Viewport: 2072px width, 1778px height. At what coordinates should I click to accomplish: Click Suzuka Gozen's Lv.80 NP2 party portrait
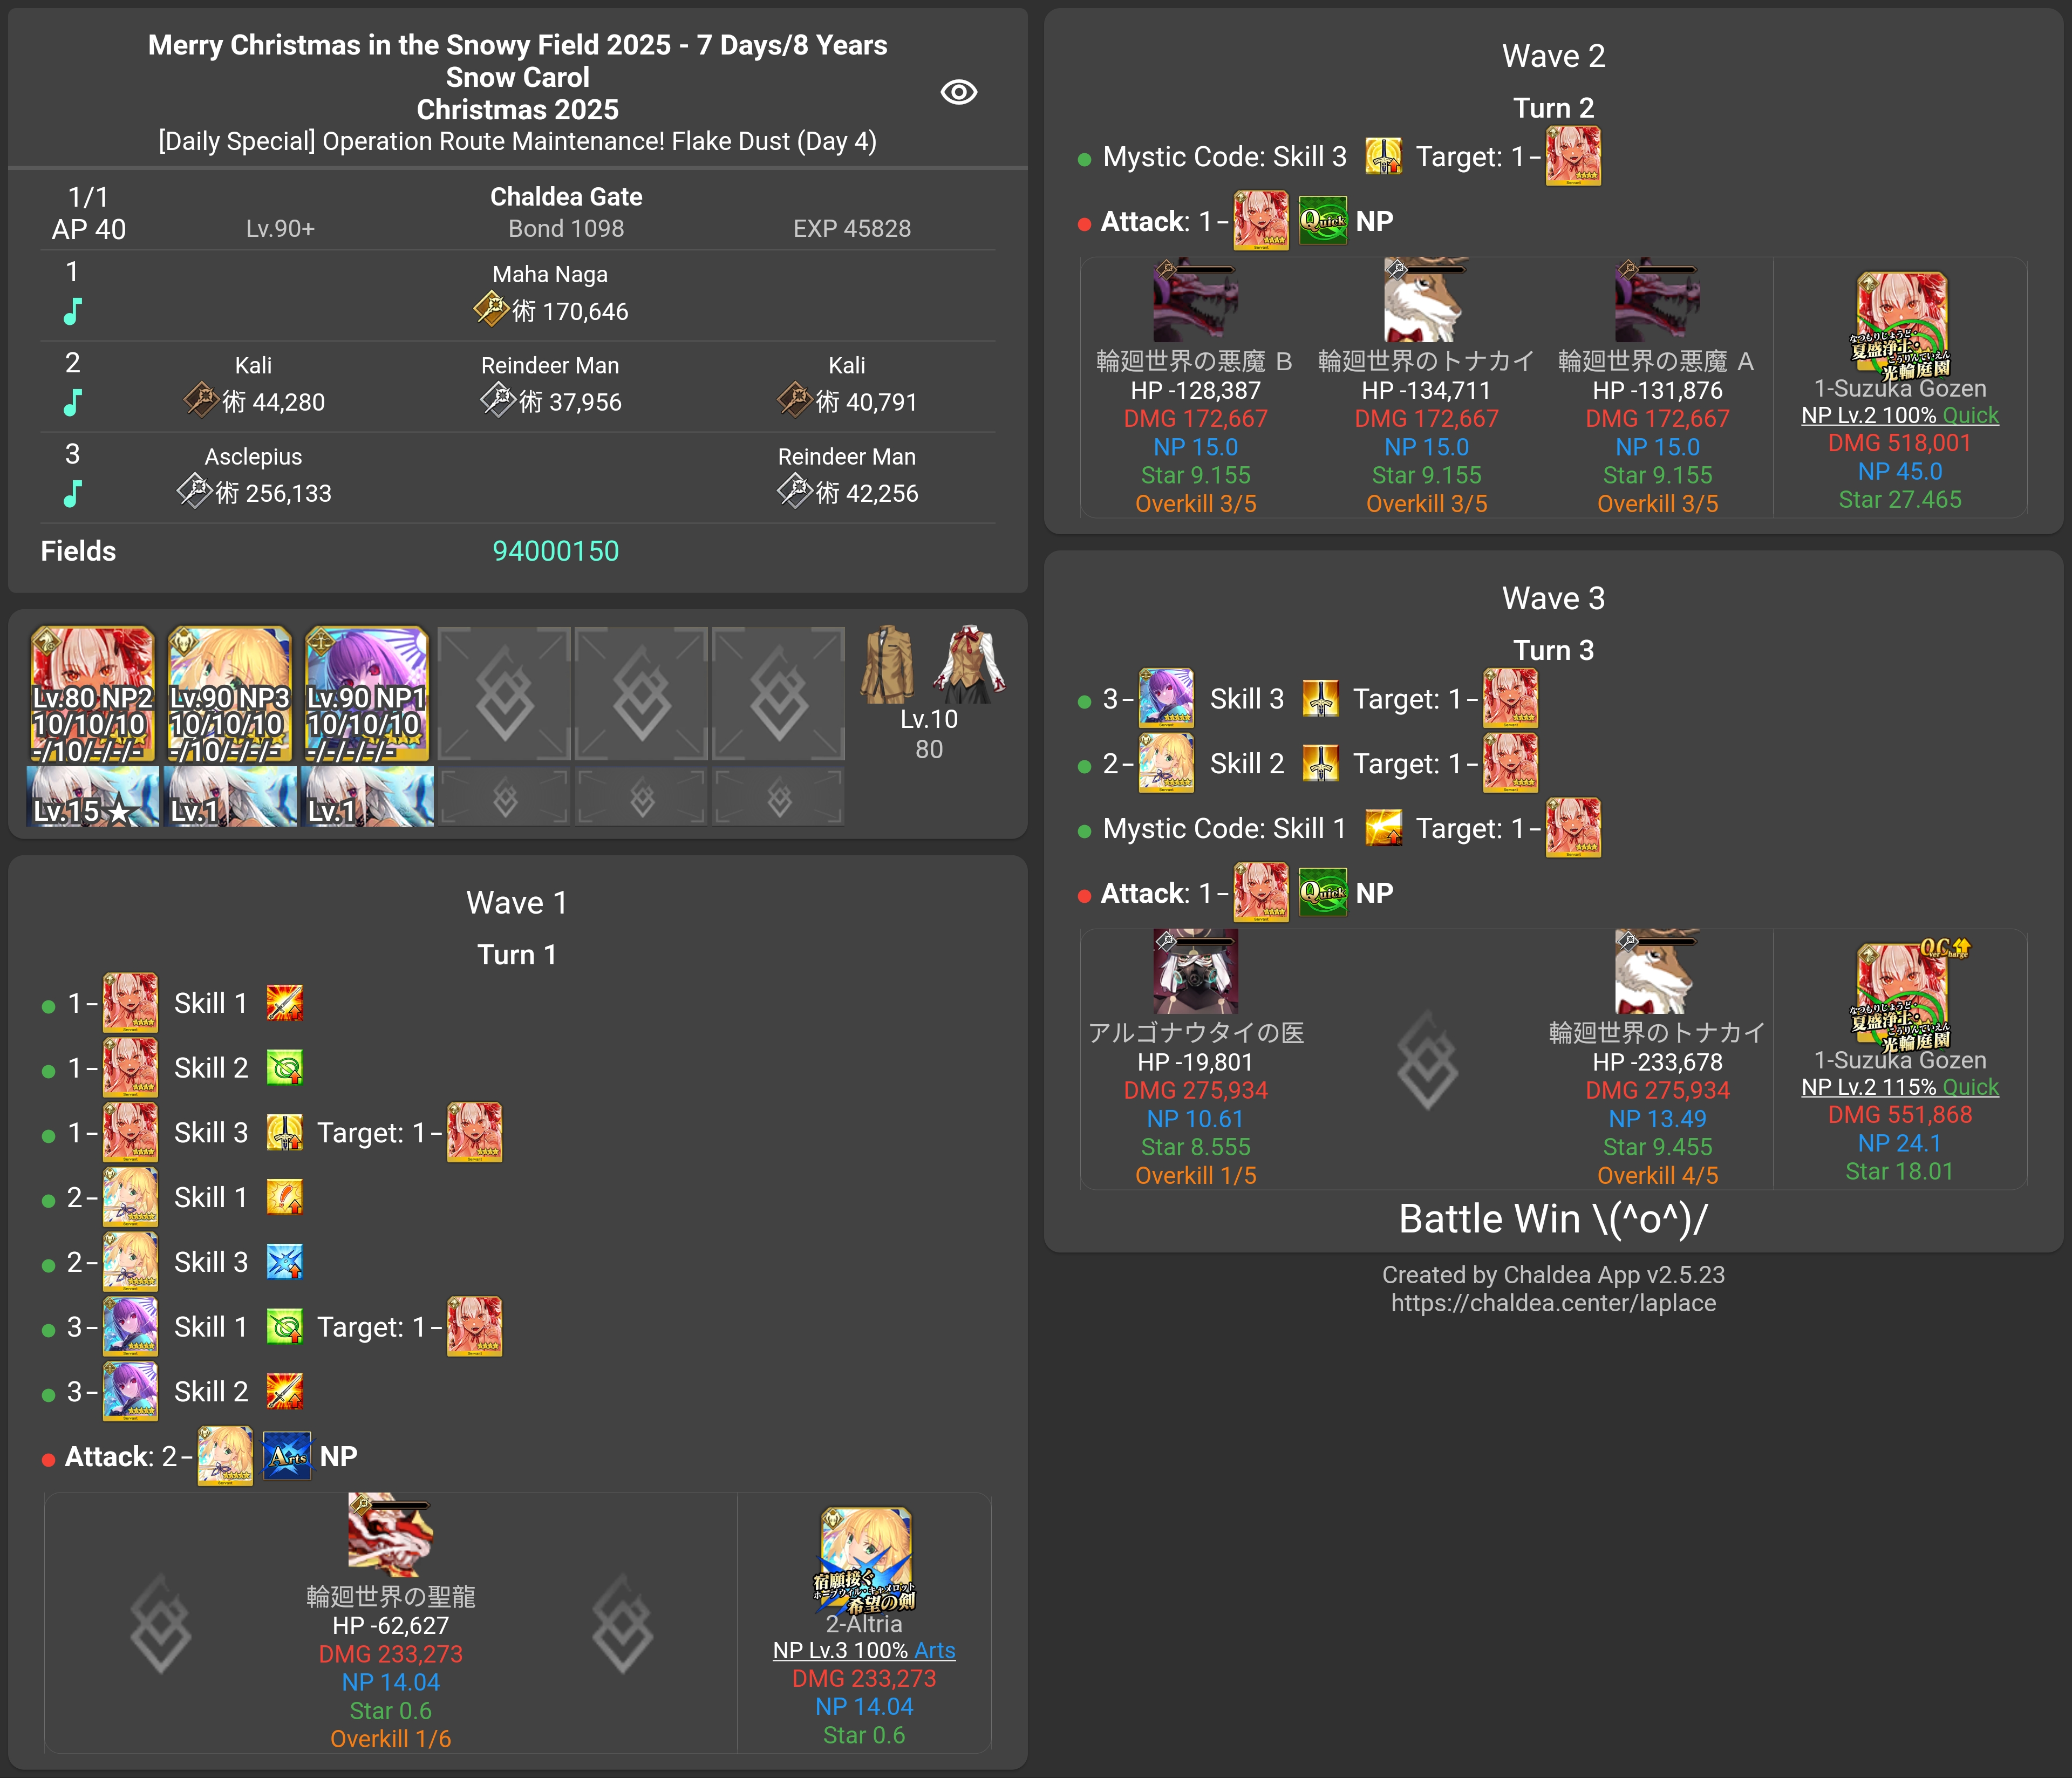point(92,693)
